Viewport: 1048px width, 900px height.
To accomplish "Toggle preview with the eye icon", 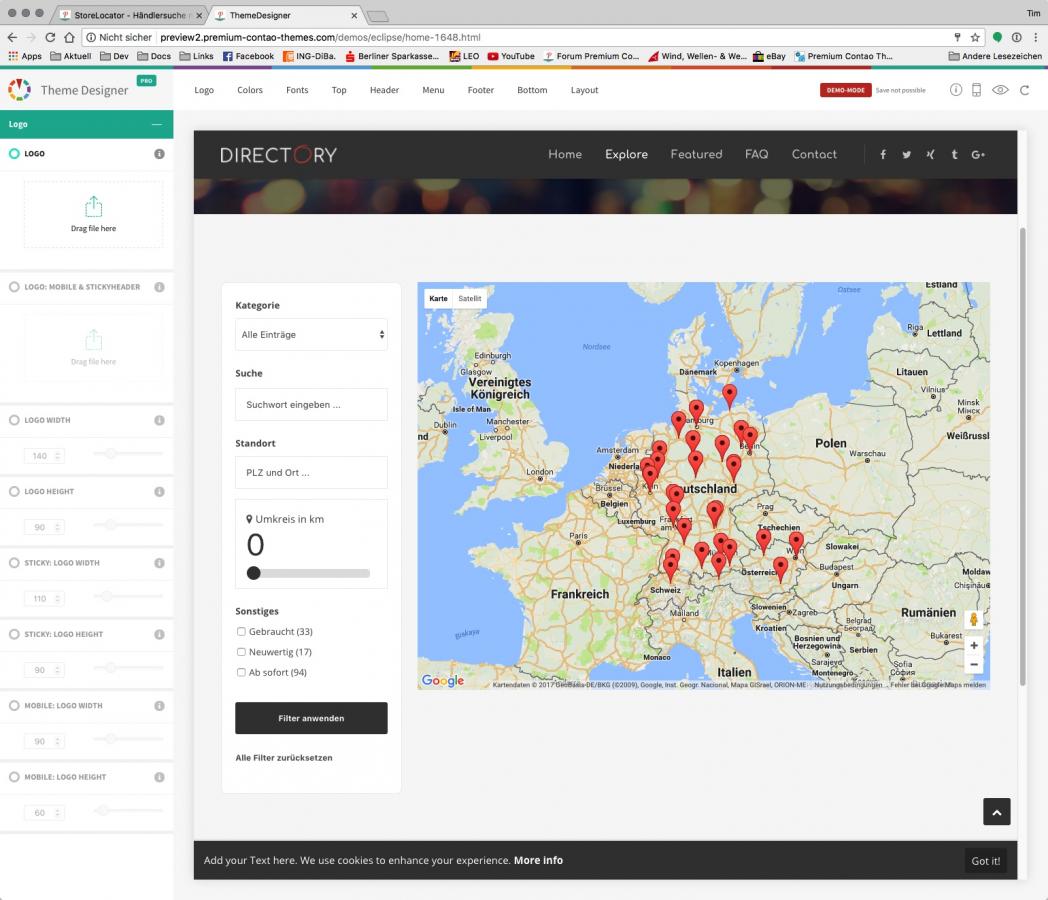I will (x=1000, y=90).
